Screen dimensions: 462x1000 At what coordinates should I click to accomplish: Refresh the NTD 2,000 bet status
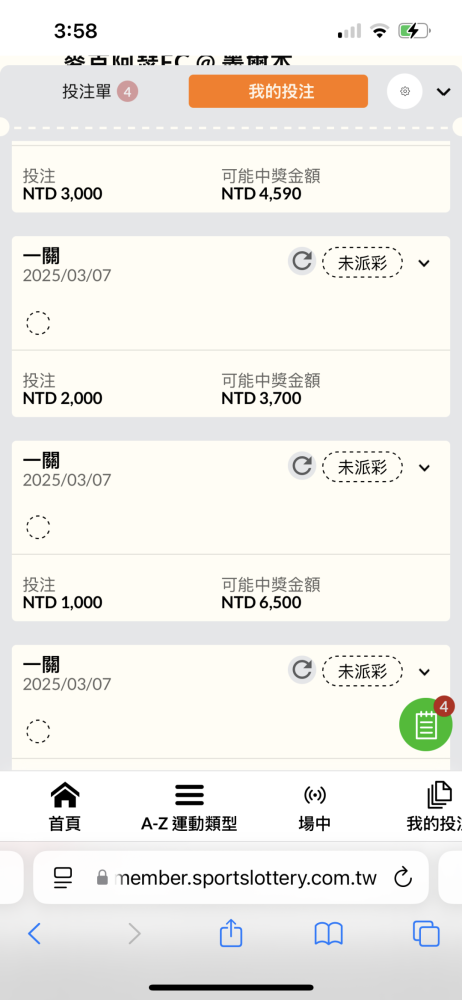[x=302, y=262]
